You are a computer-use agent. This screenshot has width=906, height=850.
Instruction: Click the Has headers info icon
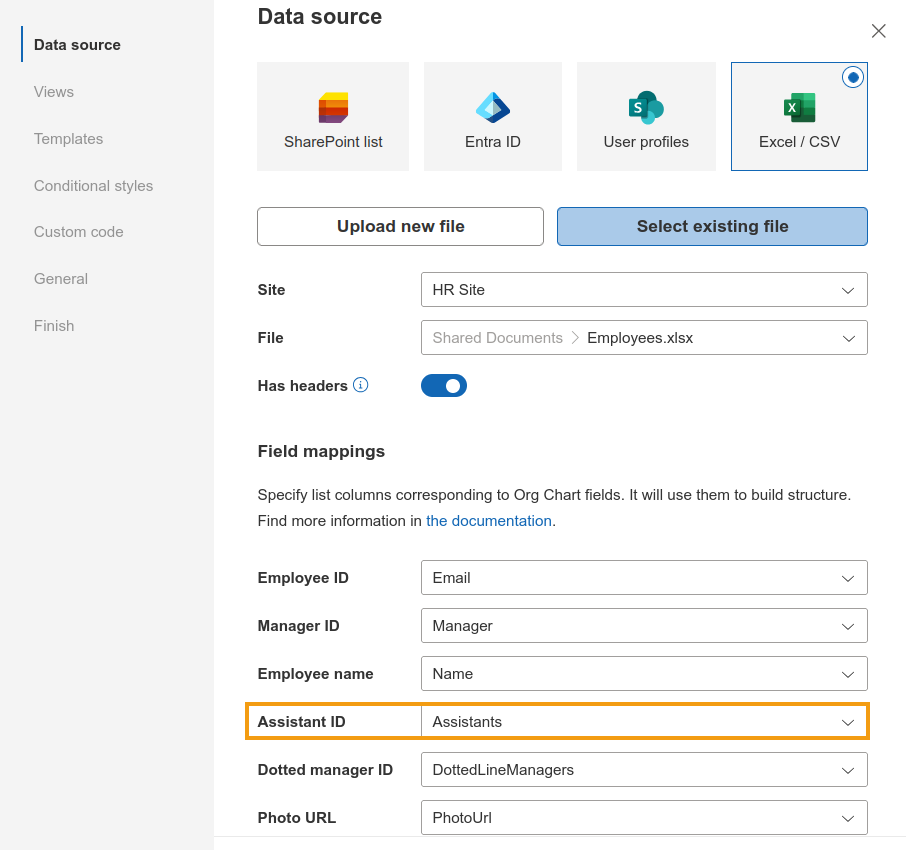coord(361,385)
